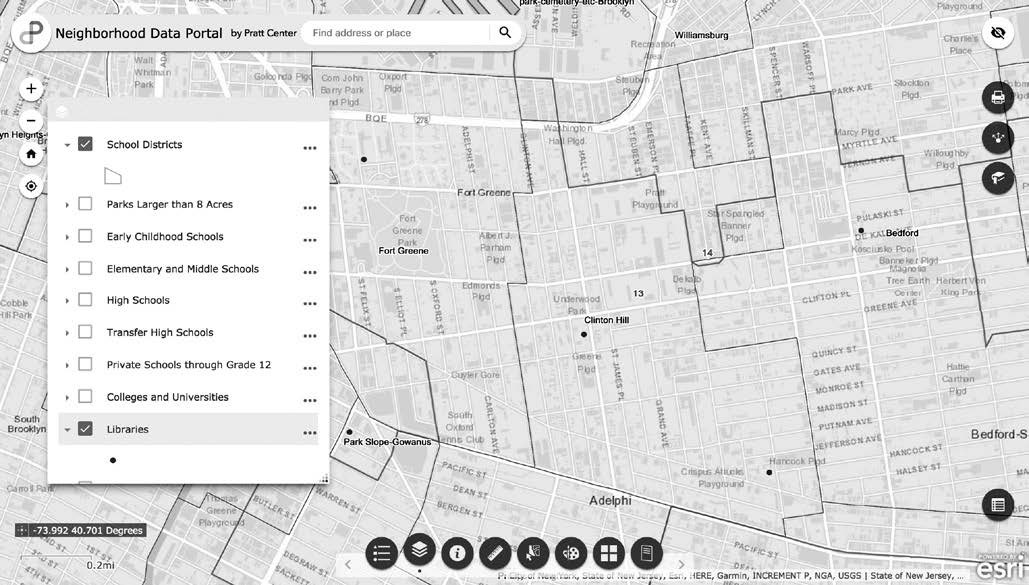
Task: Expand the Colleges and Universities layer arrow
Action: pos(67,398)
